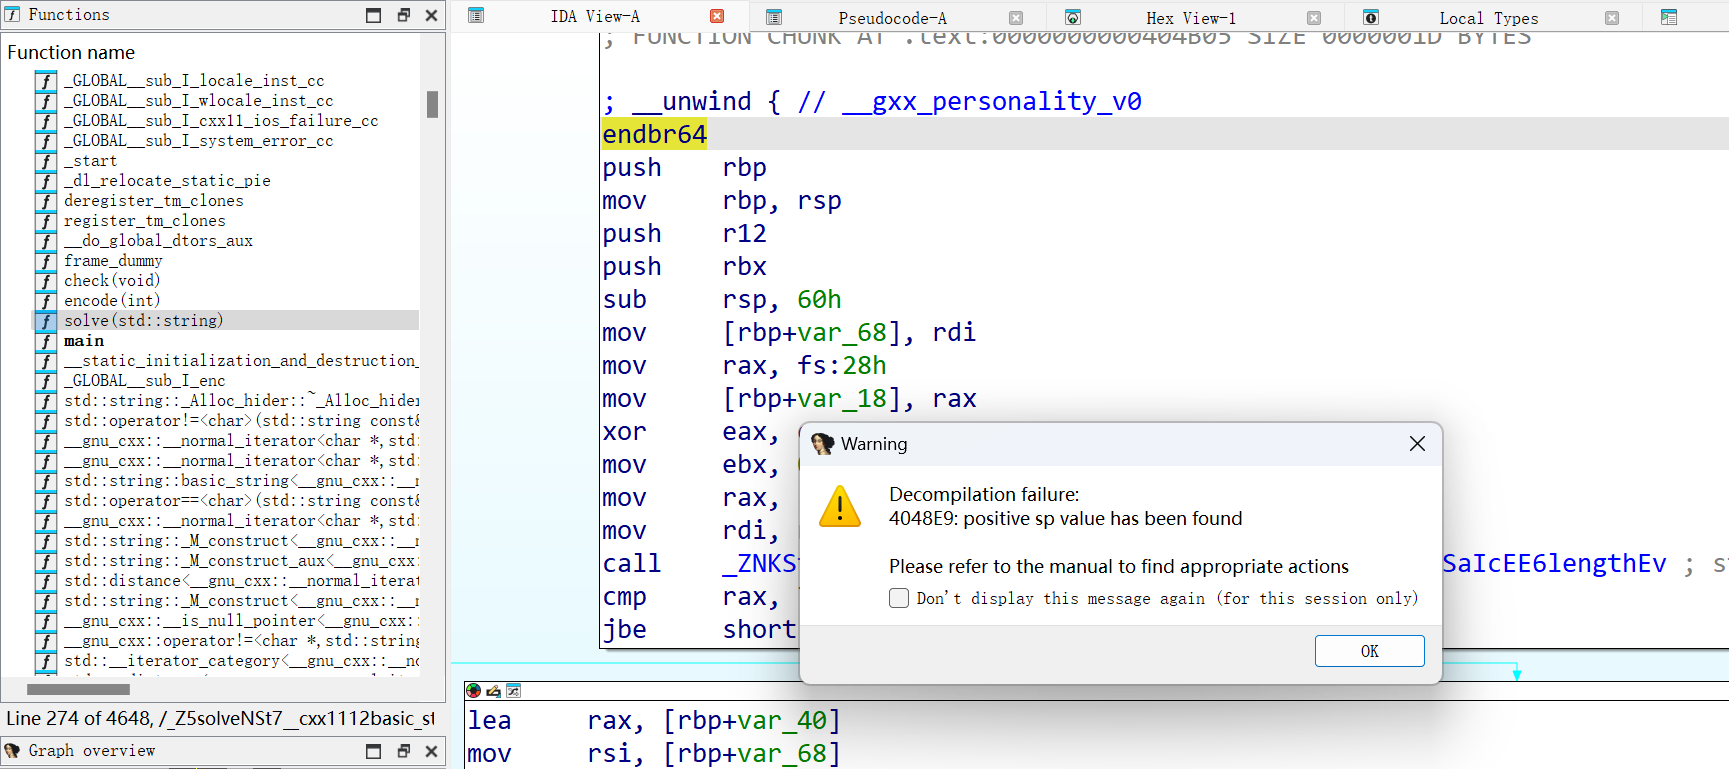Close the IDA View-A tab
The width and height of the screenshot is (1729, 769).
(717, 17)
